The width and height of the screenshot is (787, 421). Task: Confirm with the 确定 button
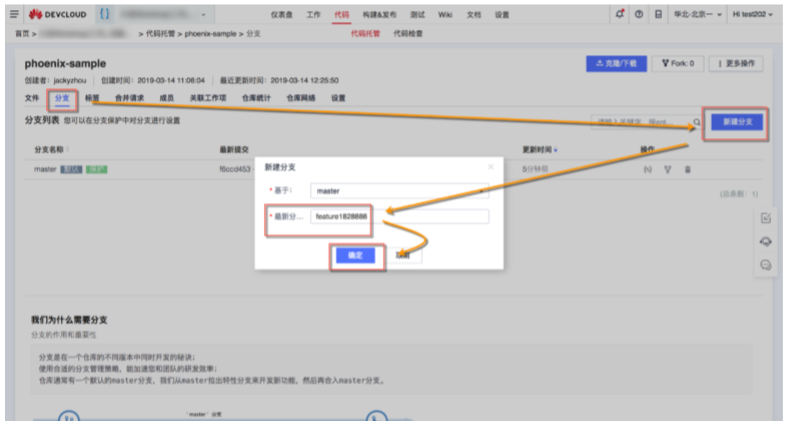355,255
